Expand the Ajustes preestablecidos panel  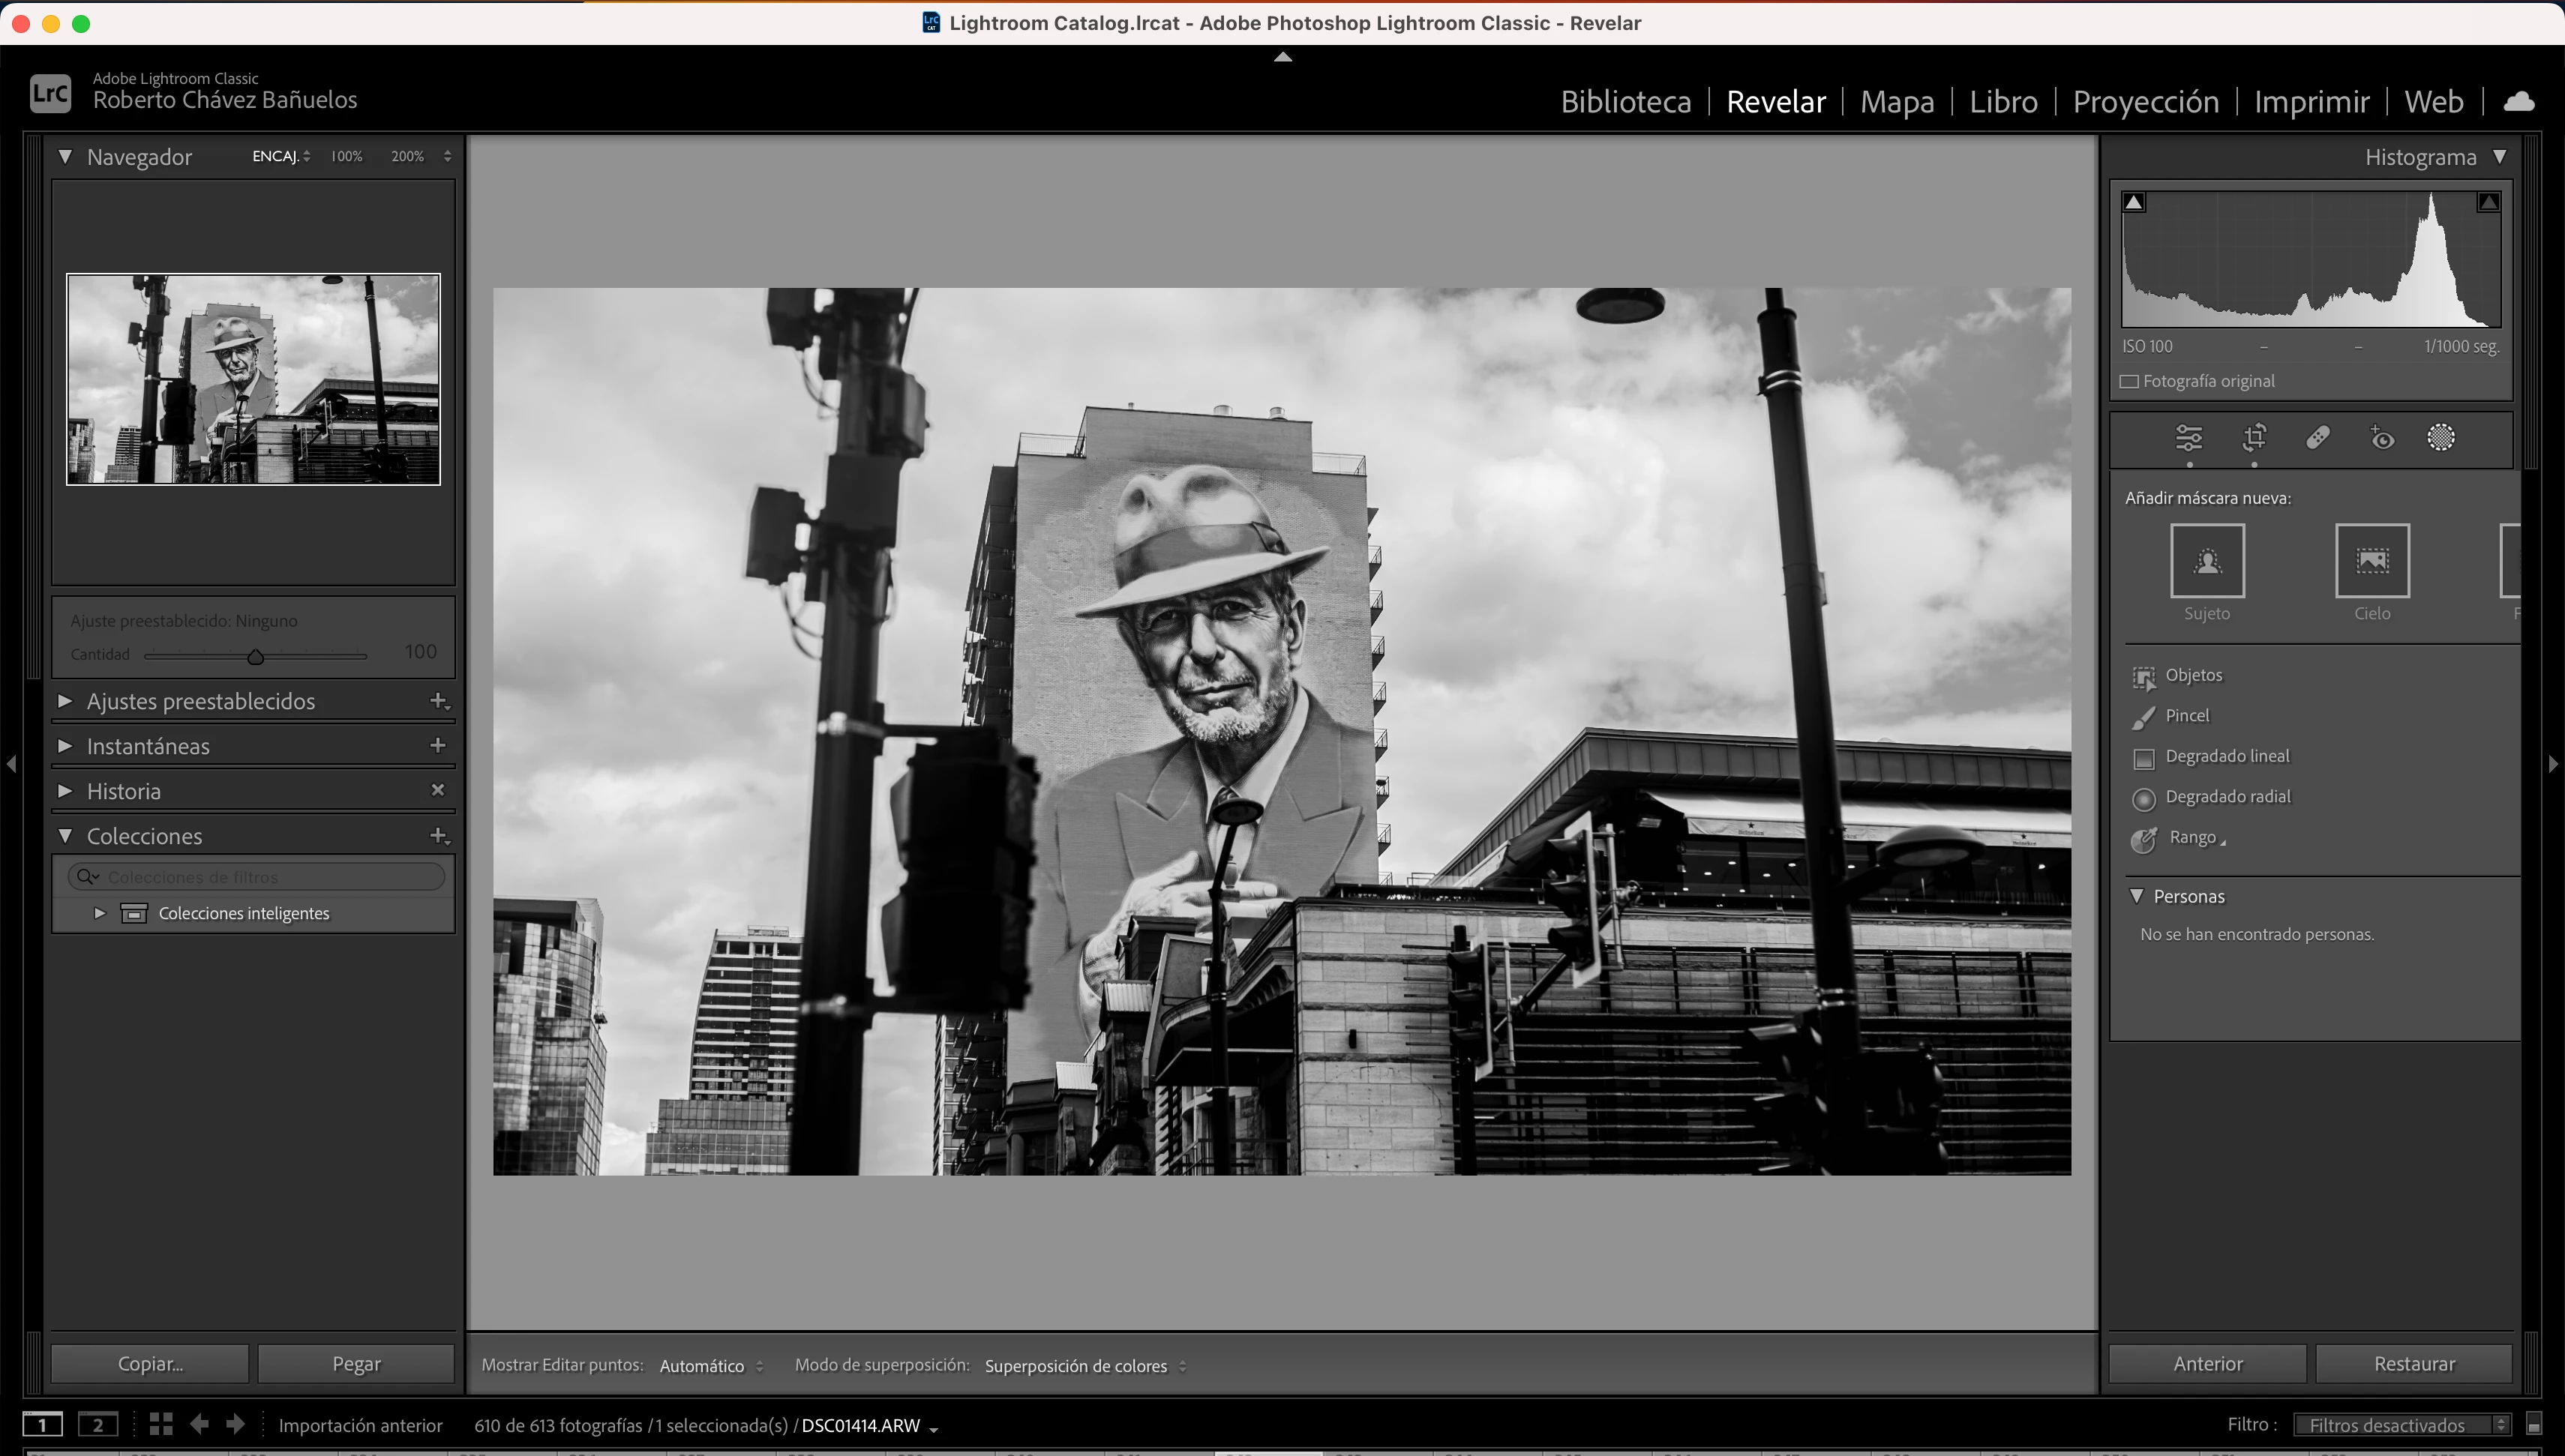pos(200,701)
